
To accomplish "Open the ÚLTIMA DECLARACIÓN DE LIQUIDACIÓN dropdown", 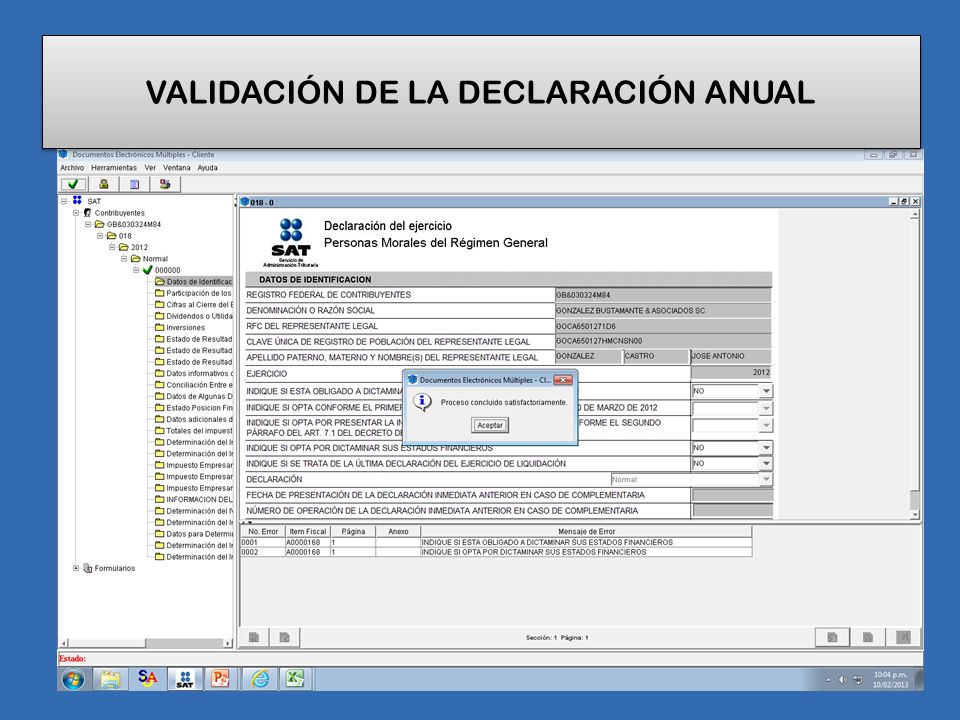I will pyautogui.click(x=766, y=463).
